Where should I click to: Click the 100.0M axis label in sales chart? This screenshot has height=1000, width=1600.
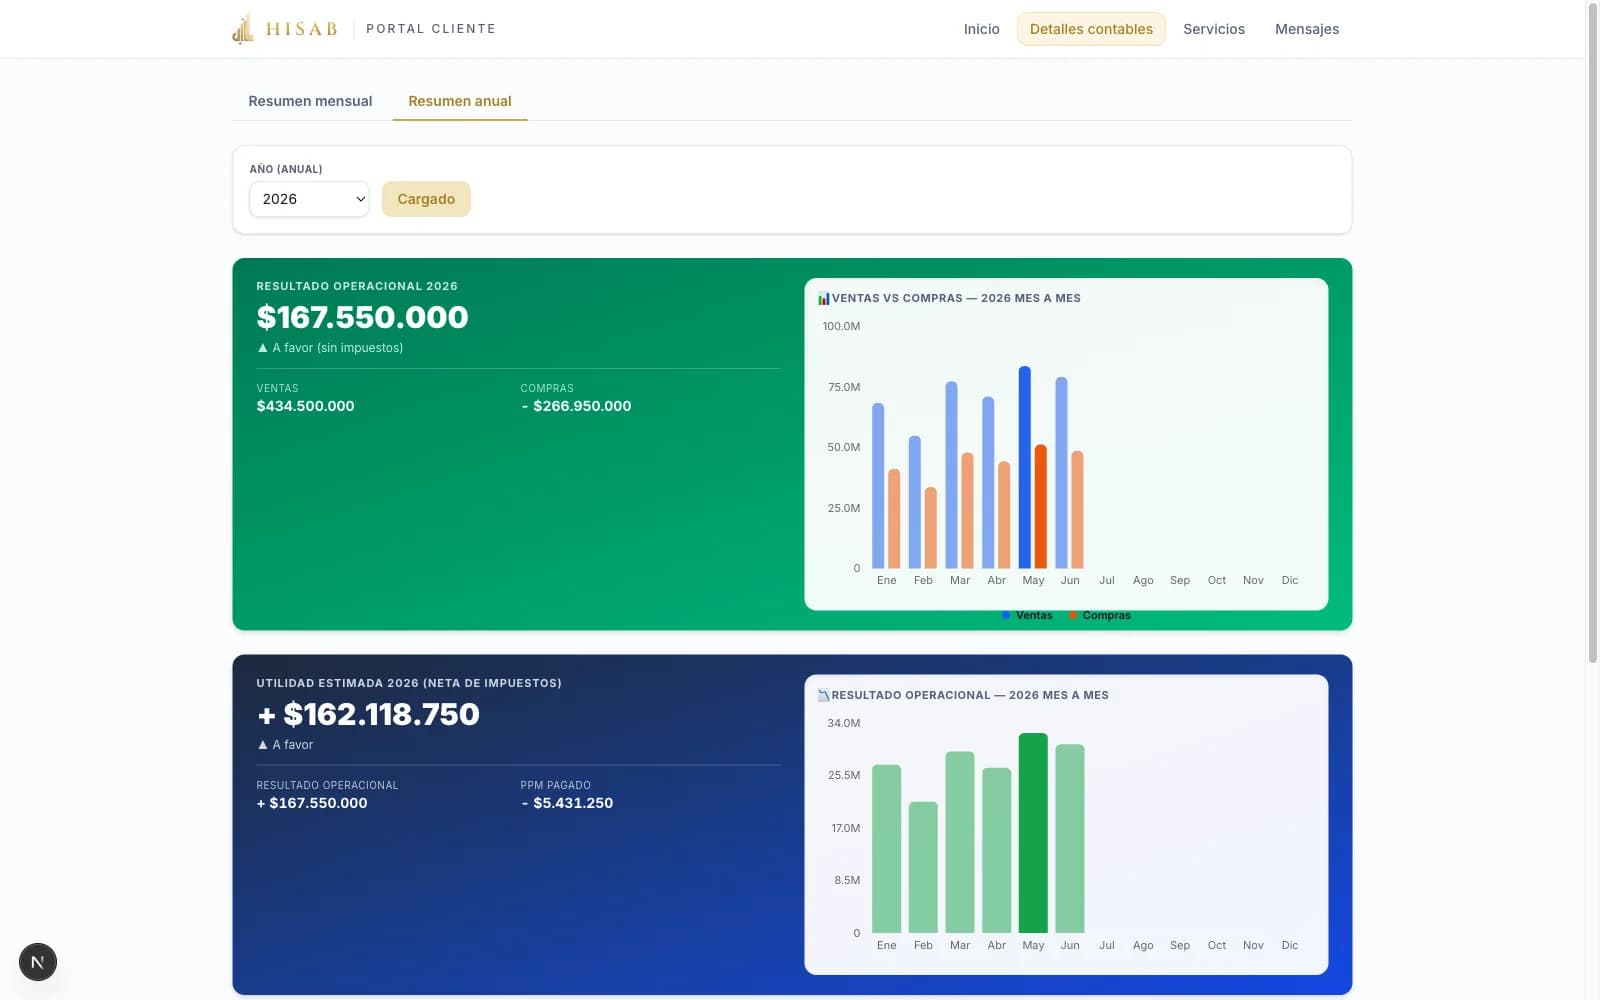click(x=841, y=326)
